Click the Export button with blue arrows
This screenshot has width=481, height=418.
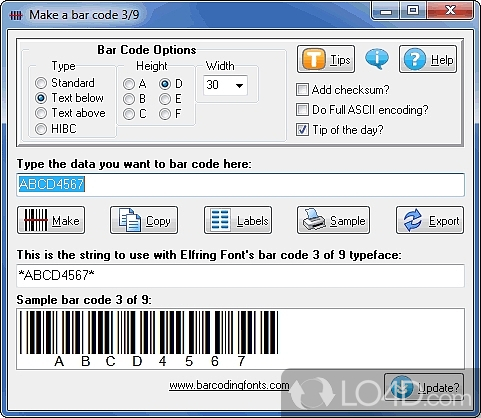pos(430,220)
